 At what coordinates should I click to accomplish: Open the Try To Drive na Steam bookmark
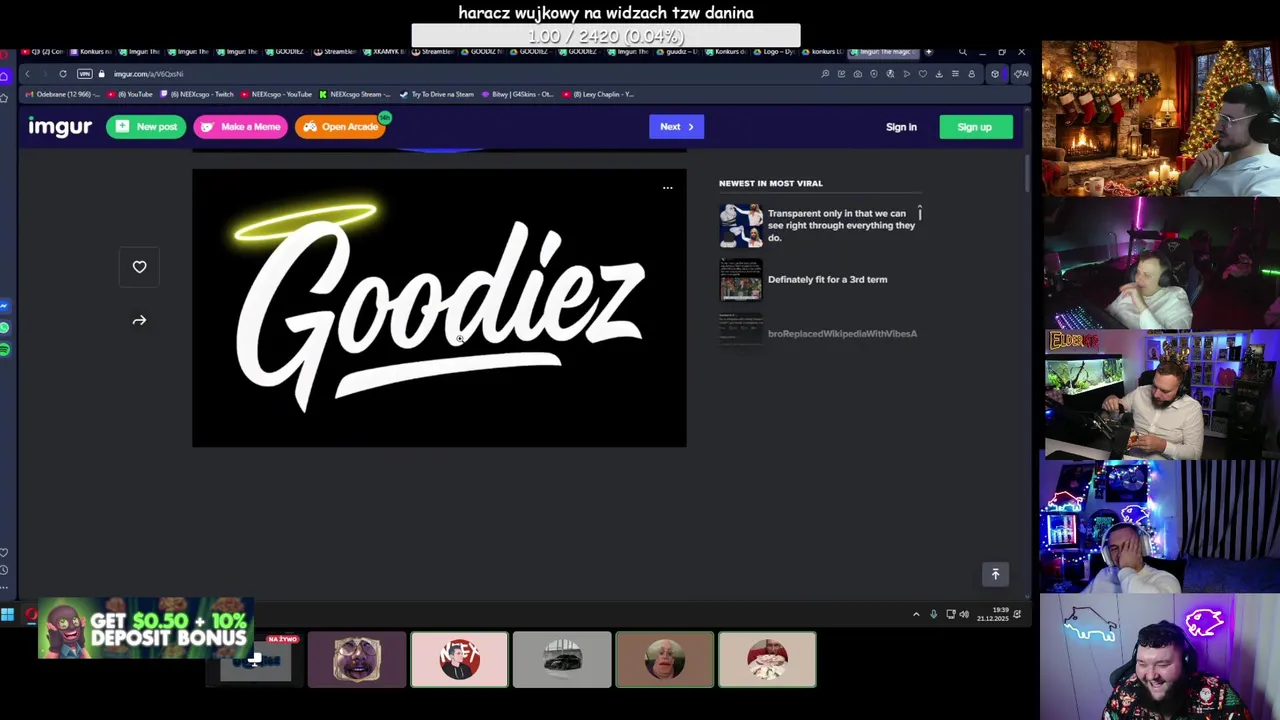pos(437,94)
